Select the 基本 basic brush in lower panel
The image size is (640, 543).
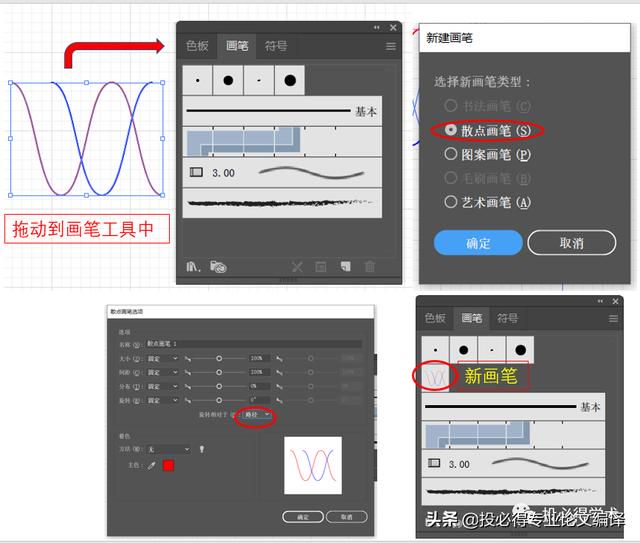coord(513,407)
